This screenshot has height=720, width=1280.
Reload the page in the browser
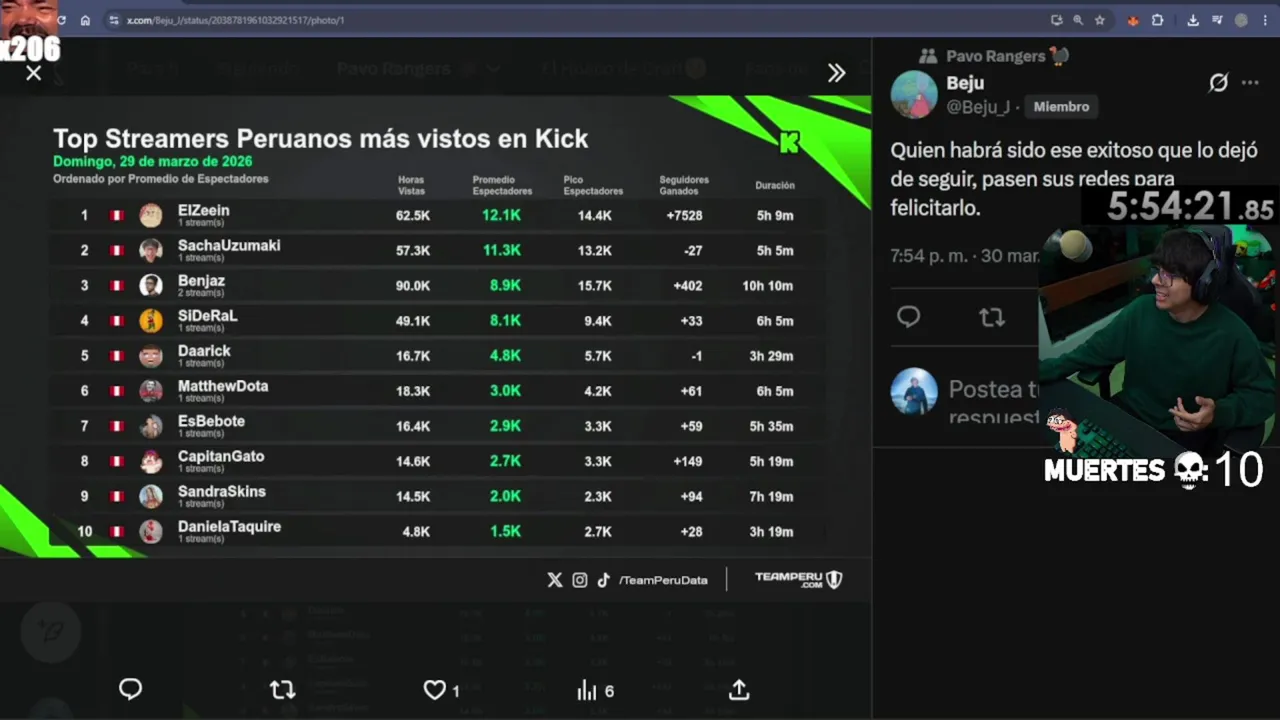[x=61, y=20]
